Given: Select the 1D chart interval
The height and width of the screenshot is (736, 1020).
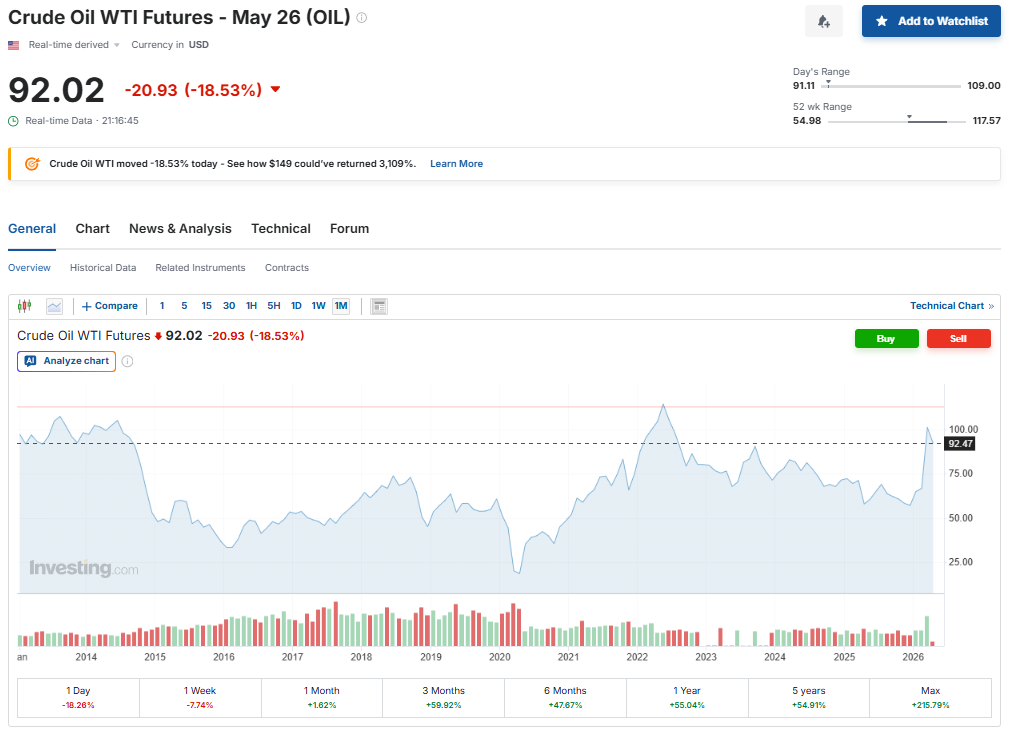Looking at the screenshot, I should click(x=296, y=306).
